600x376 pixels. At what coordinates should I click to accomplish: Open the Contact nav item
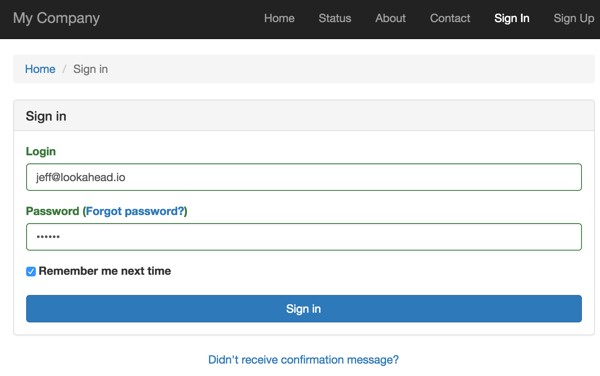click(x=450, y=18)
